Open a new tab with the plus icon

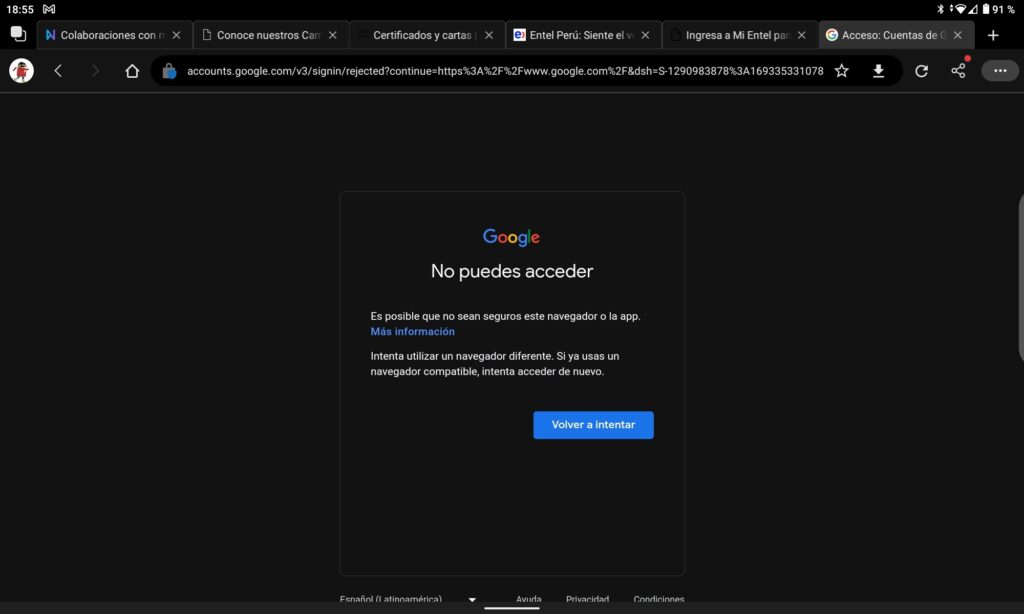coord(993,33)
